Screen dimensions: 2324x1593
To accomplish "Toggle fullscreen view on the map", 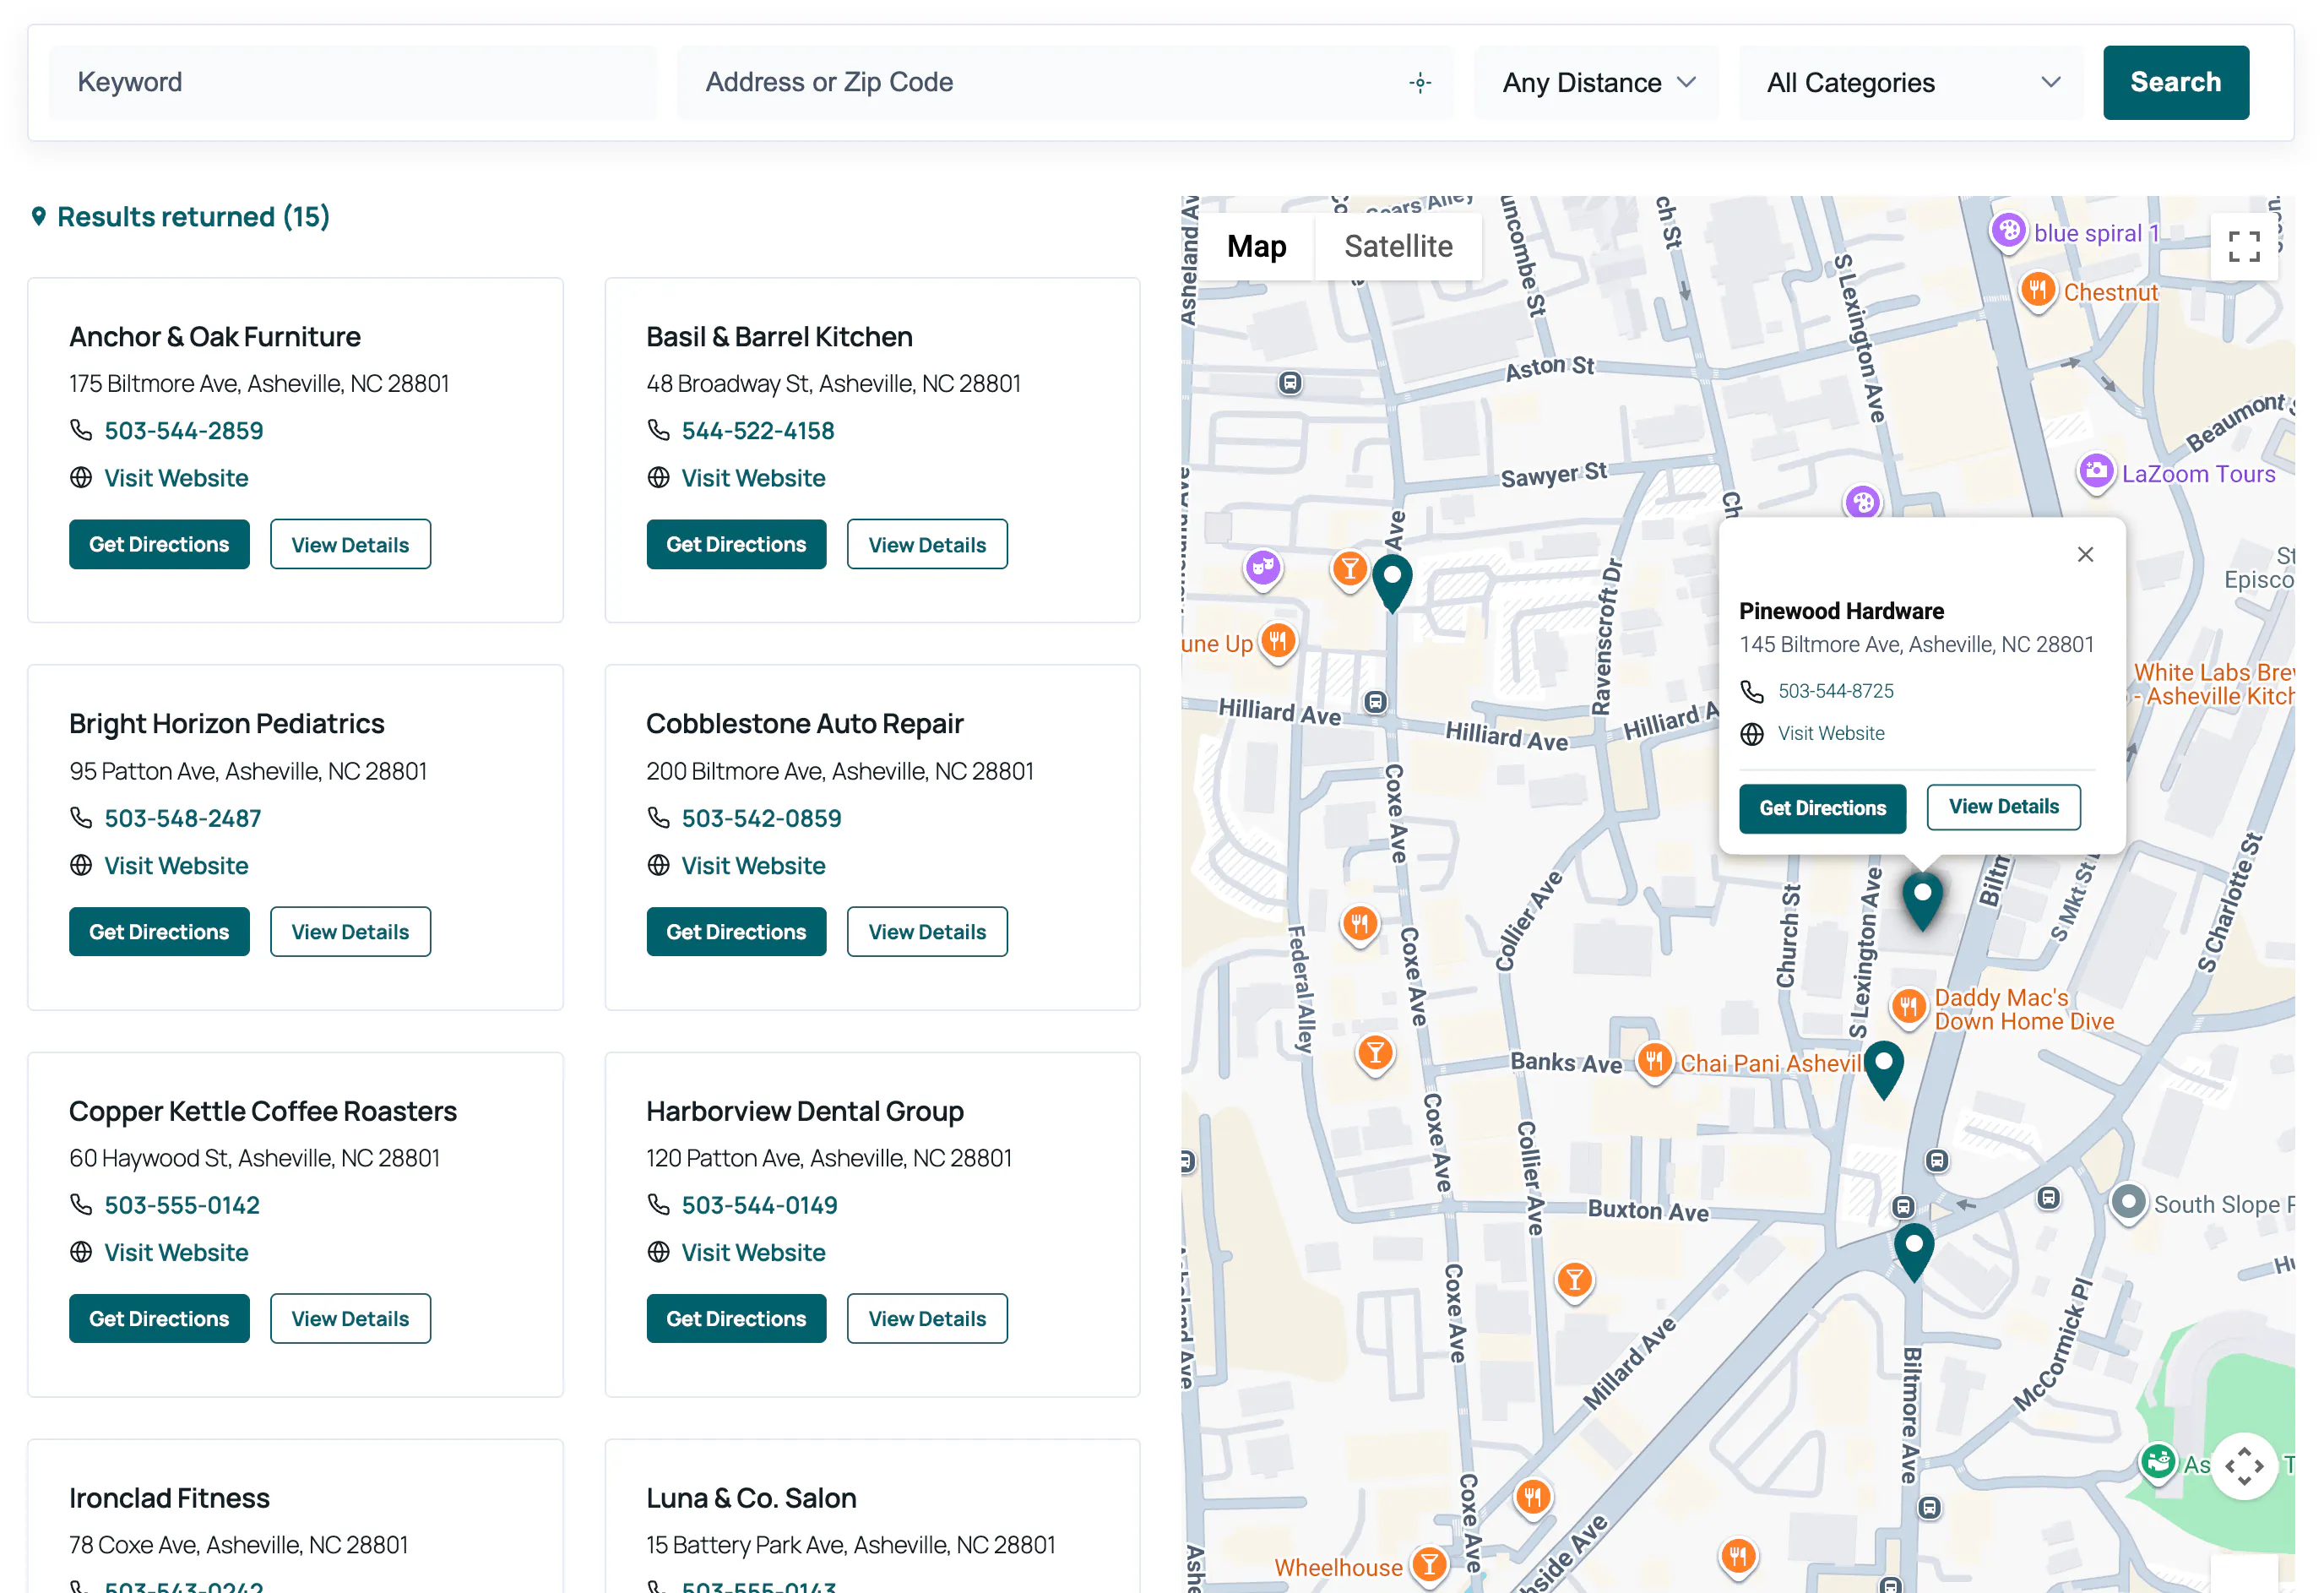I will tap(2244, 246).
